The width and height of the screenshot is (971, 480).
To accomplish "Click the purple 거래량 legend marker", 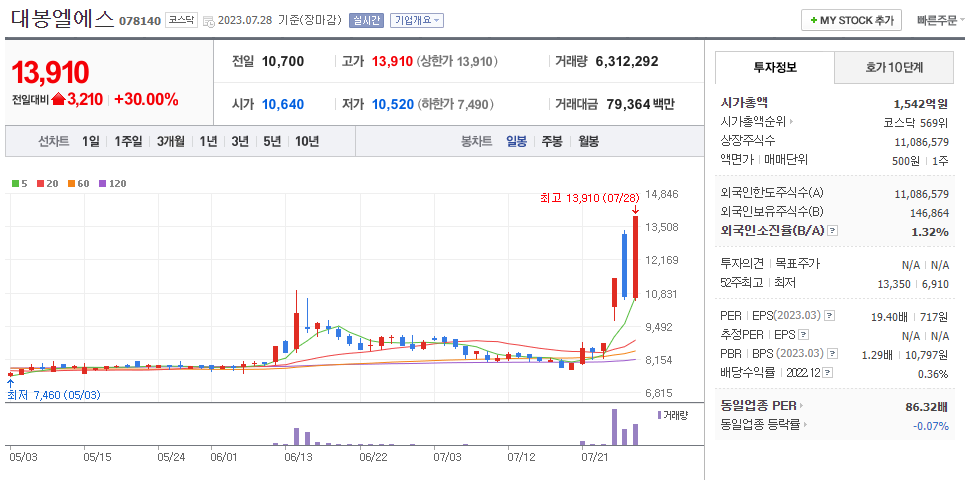I will coord(659,415).
